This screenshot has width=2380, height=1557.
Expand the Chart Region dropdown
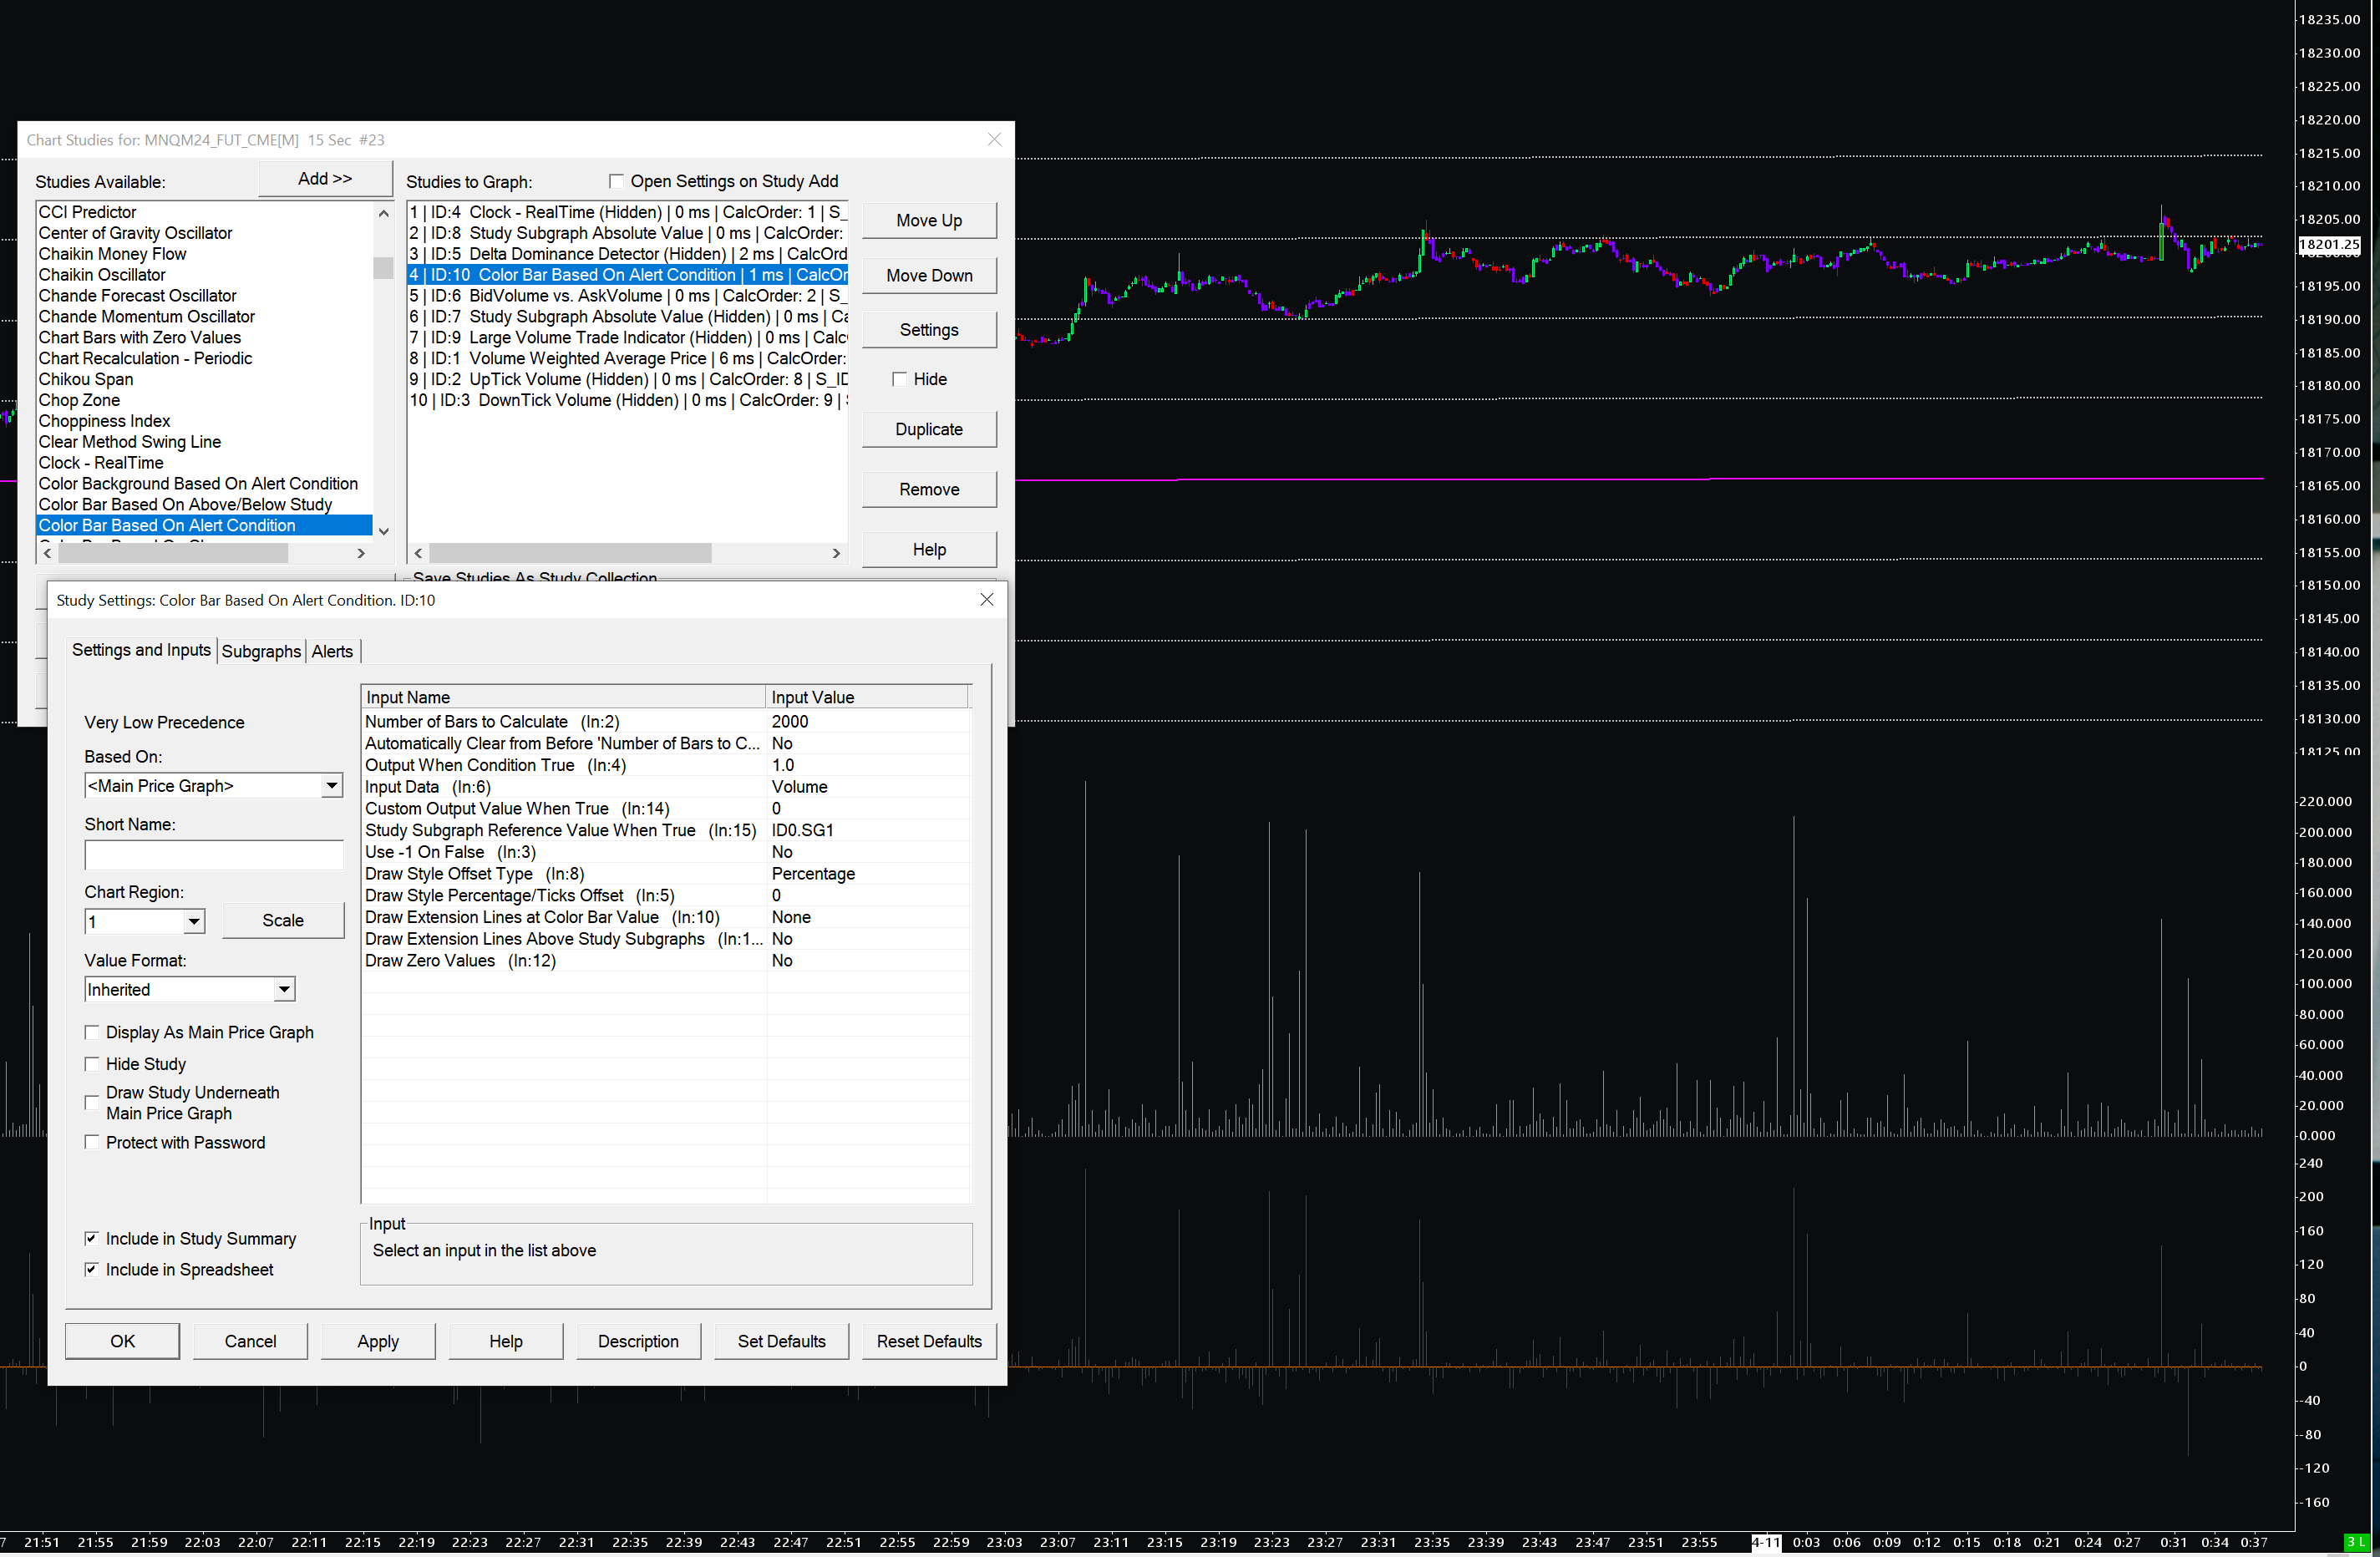tap(194, 922)
